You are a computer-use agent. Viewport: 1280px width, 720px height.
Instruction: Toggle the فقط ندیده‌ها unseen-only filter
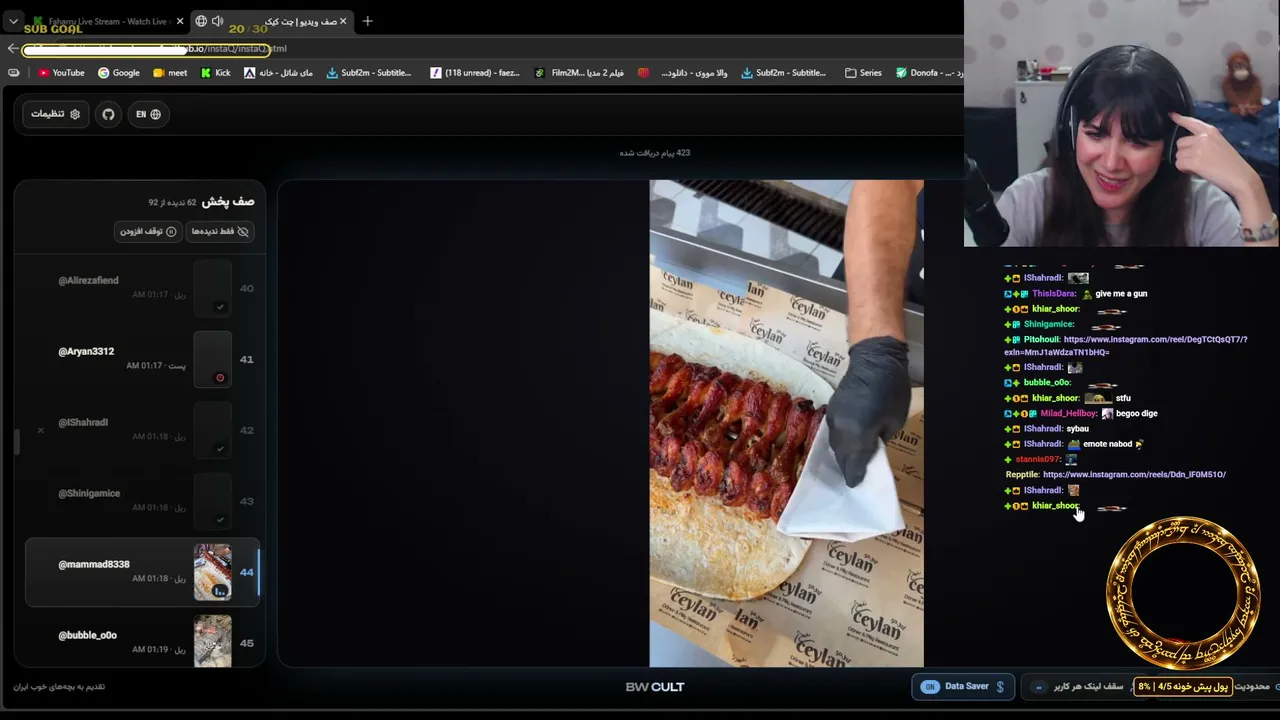tap(220, 231)
